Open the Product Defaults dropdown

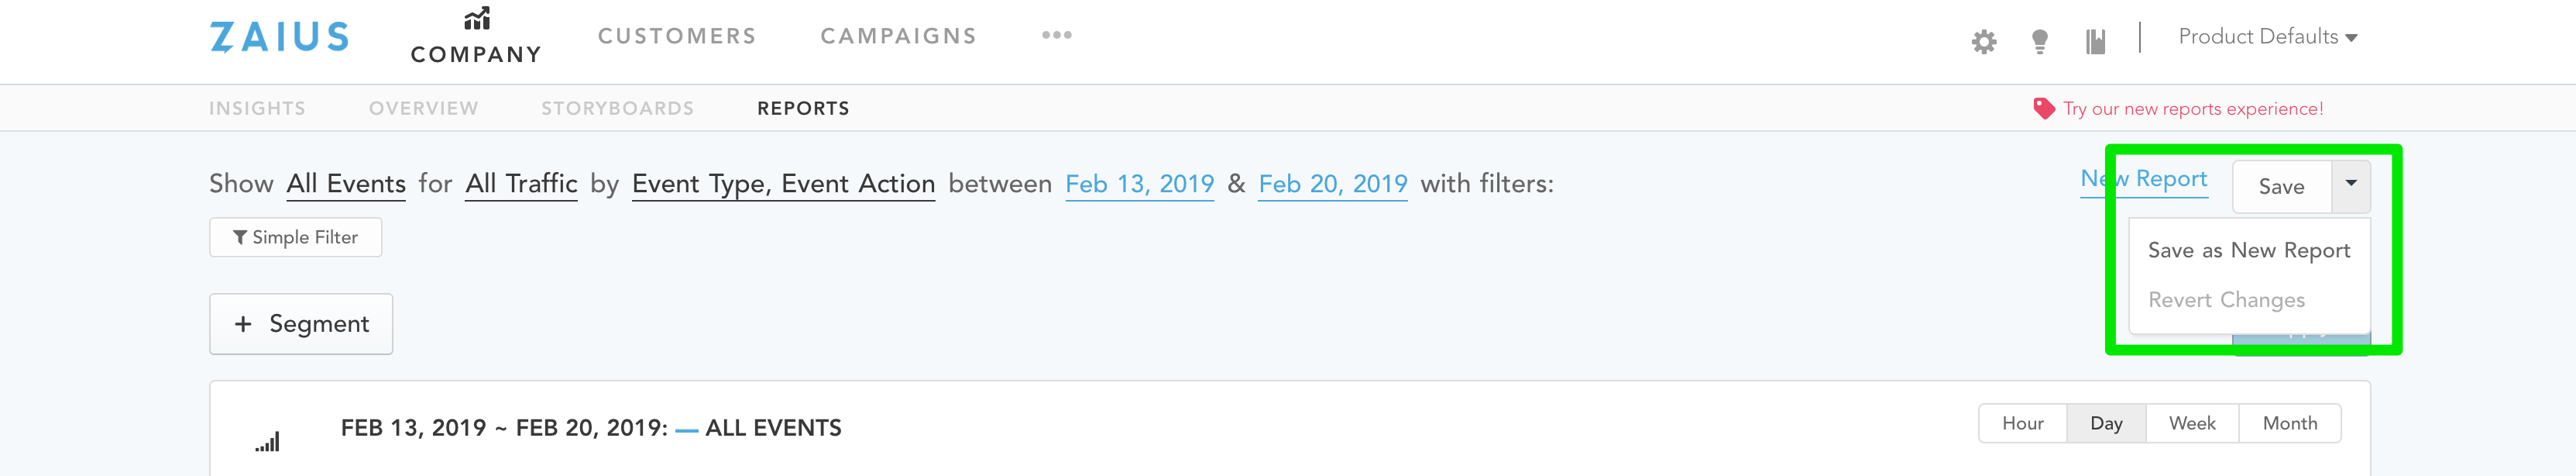(x=2267, y=37)
